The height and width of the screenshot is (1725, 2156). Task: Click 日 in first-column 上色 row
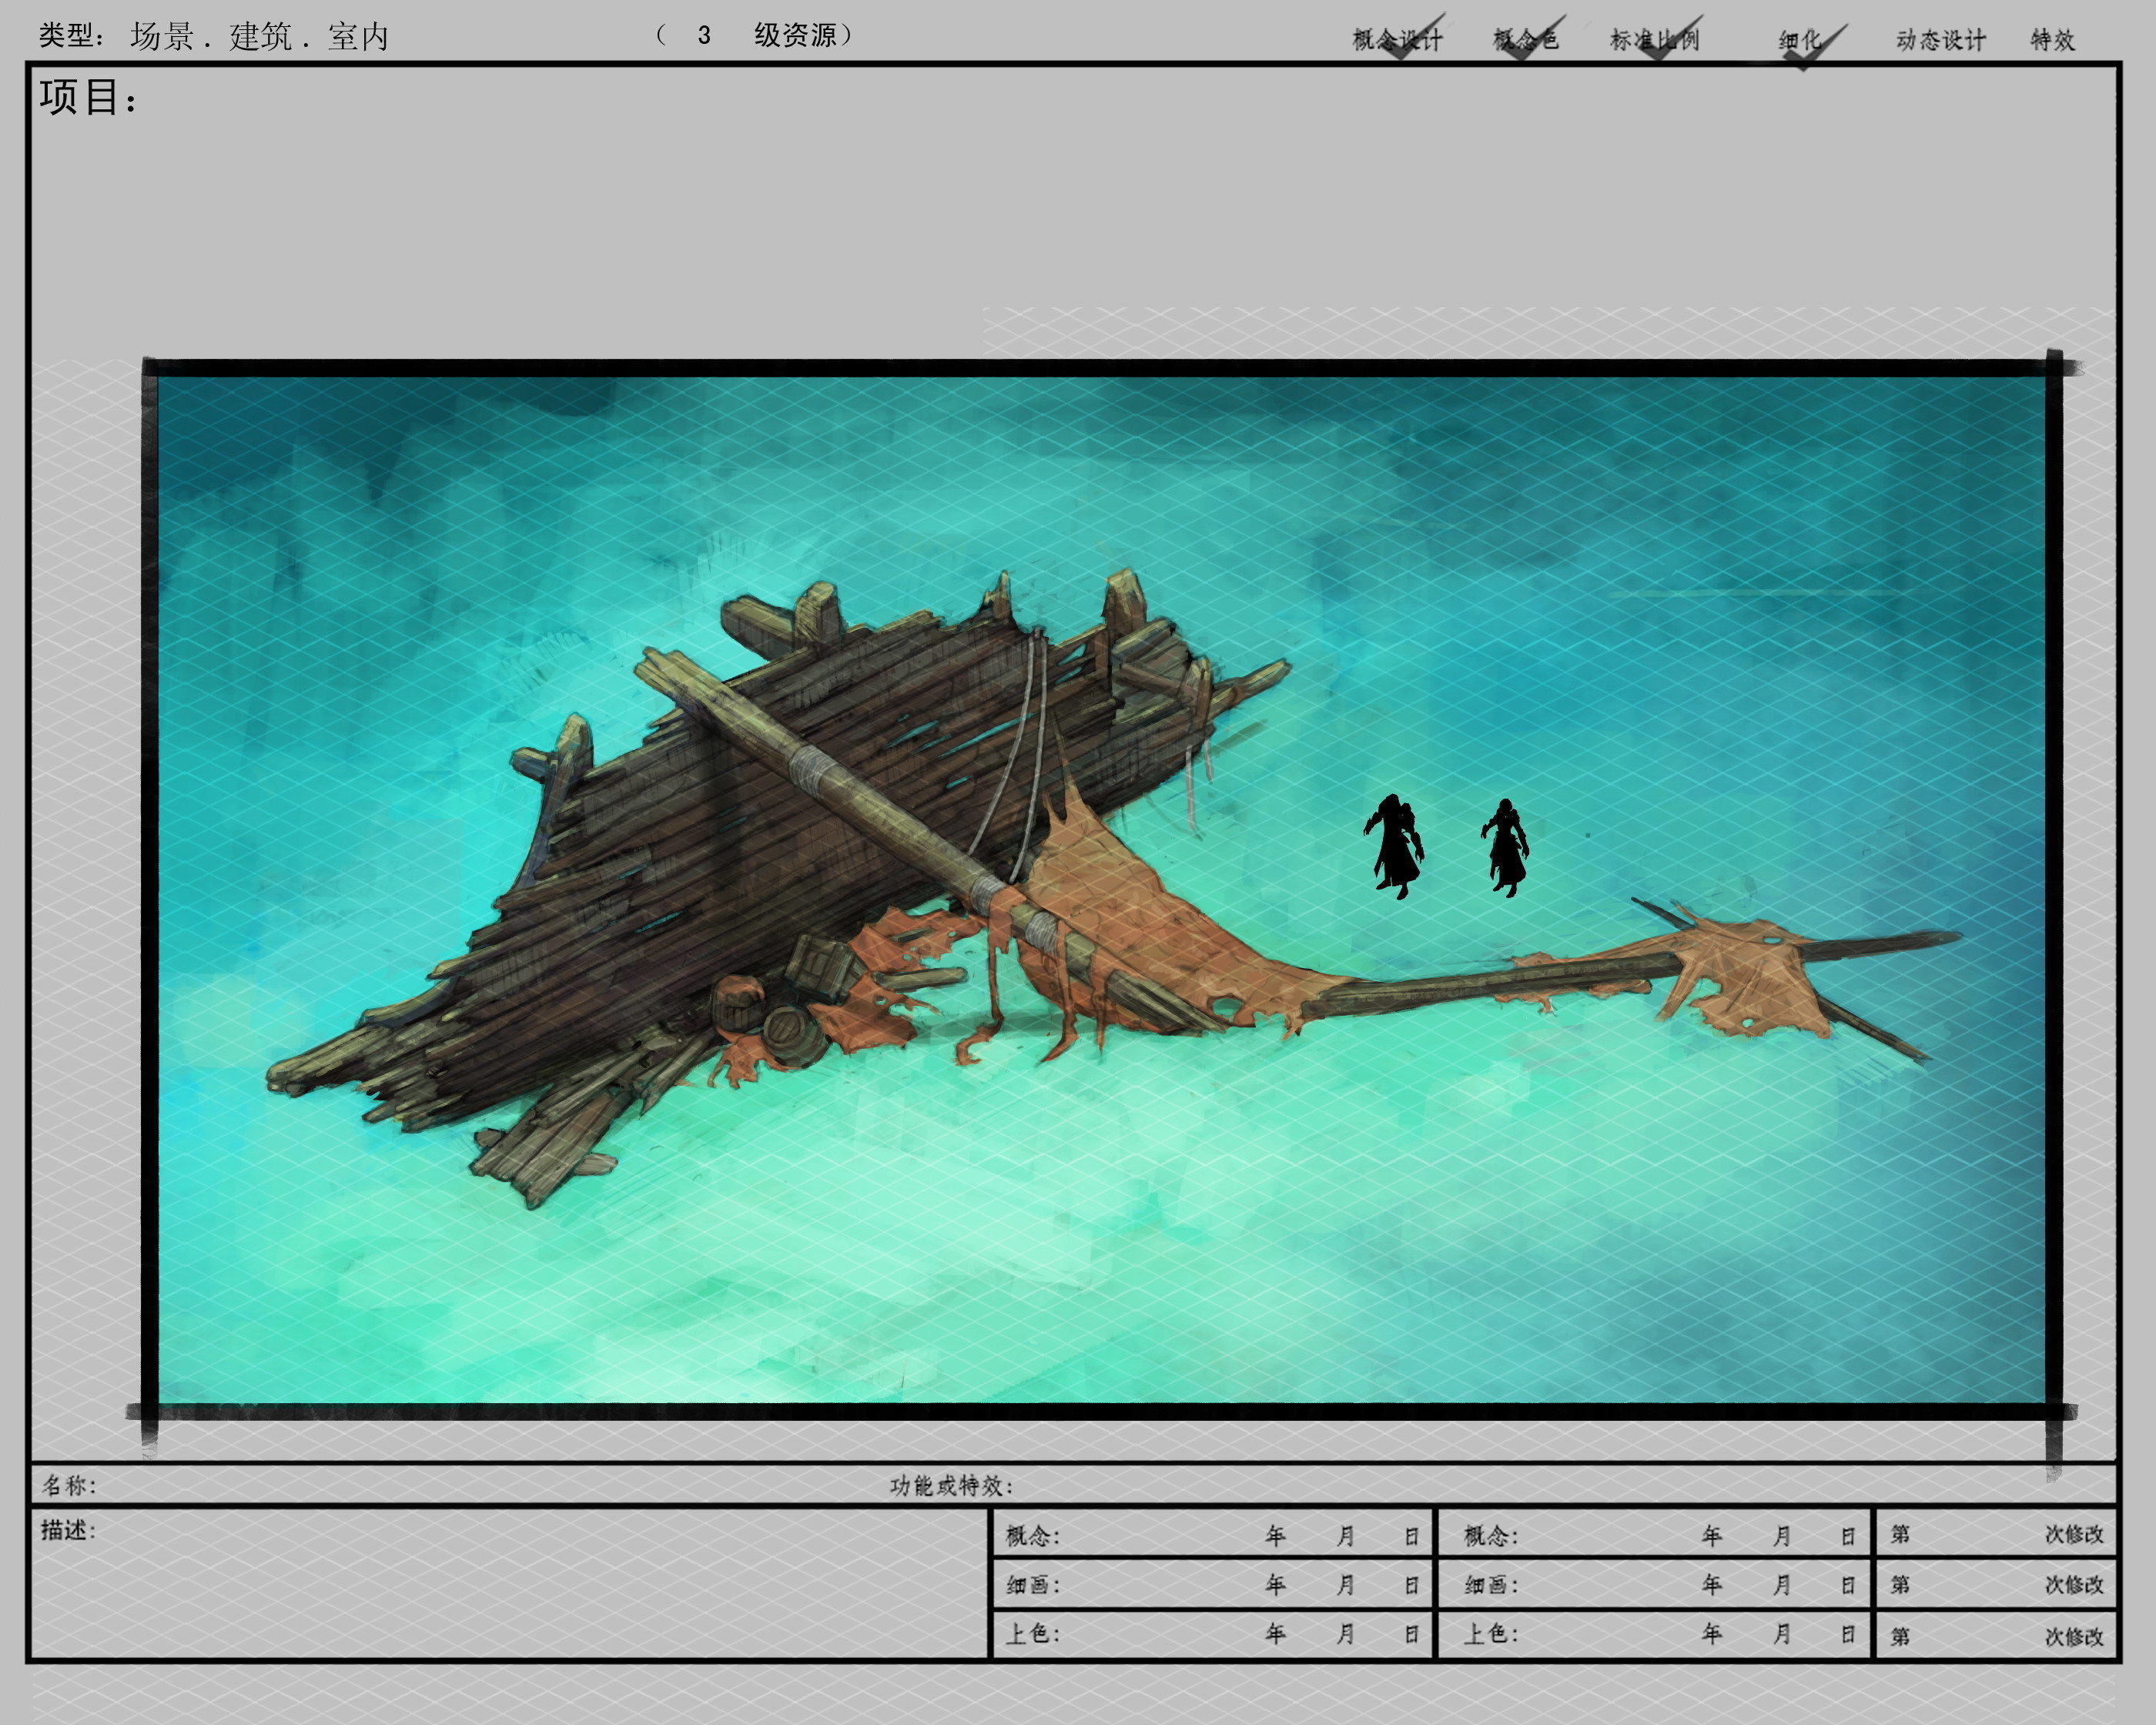pos(1412,1634)
